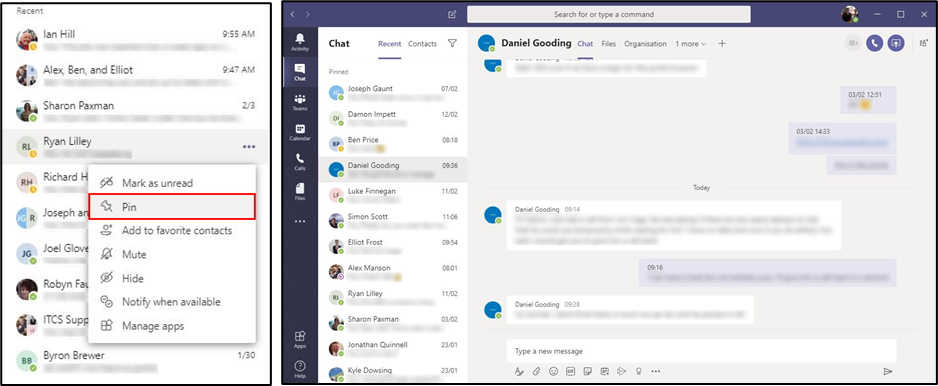Go back with the navigation arrow
This screenshot has width=938, height=386.
click(293, 14)
